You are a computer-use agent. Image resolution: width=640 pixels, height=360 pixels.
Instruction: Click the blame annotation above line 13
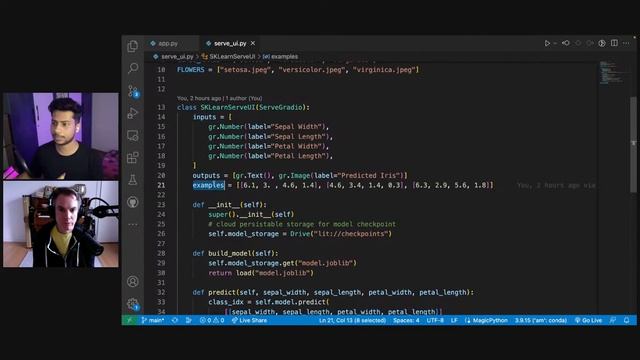[219, 98]
